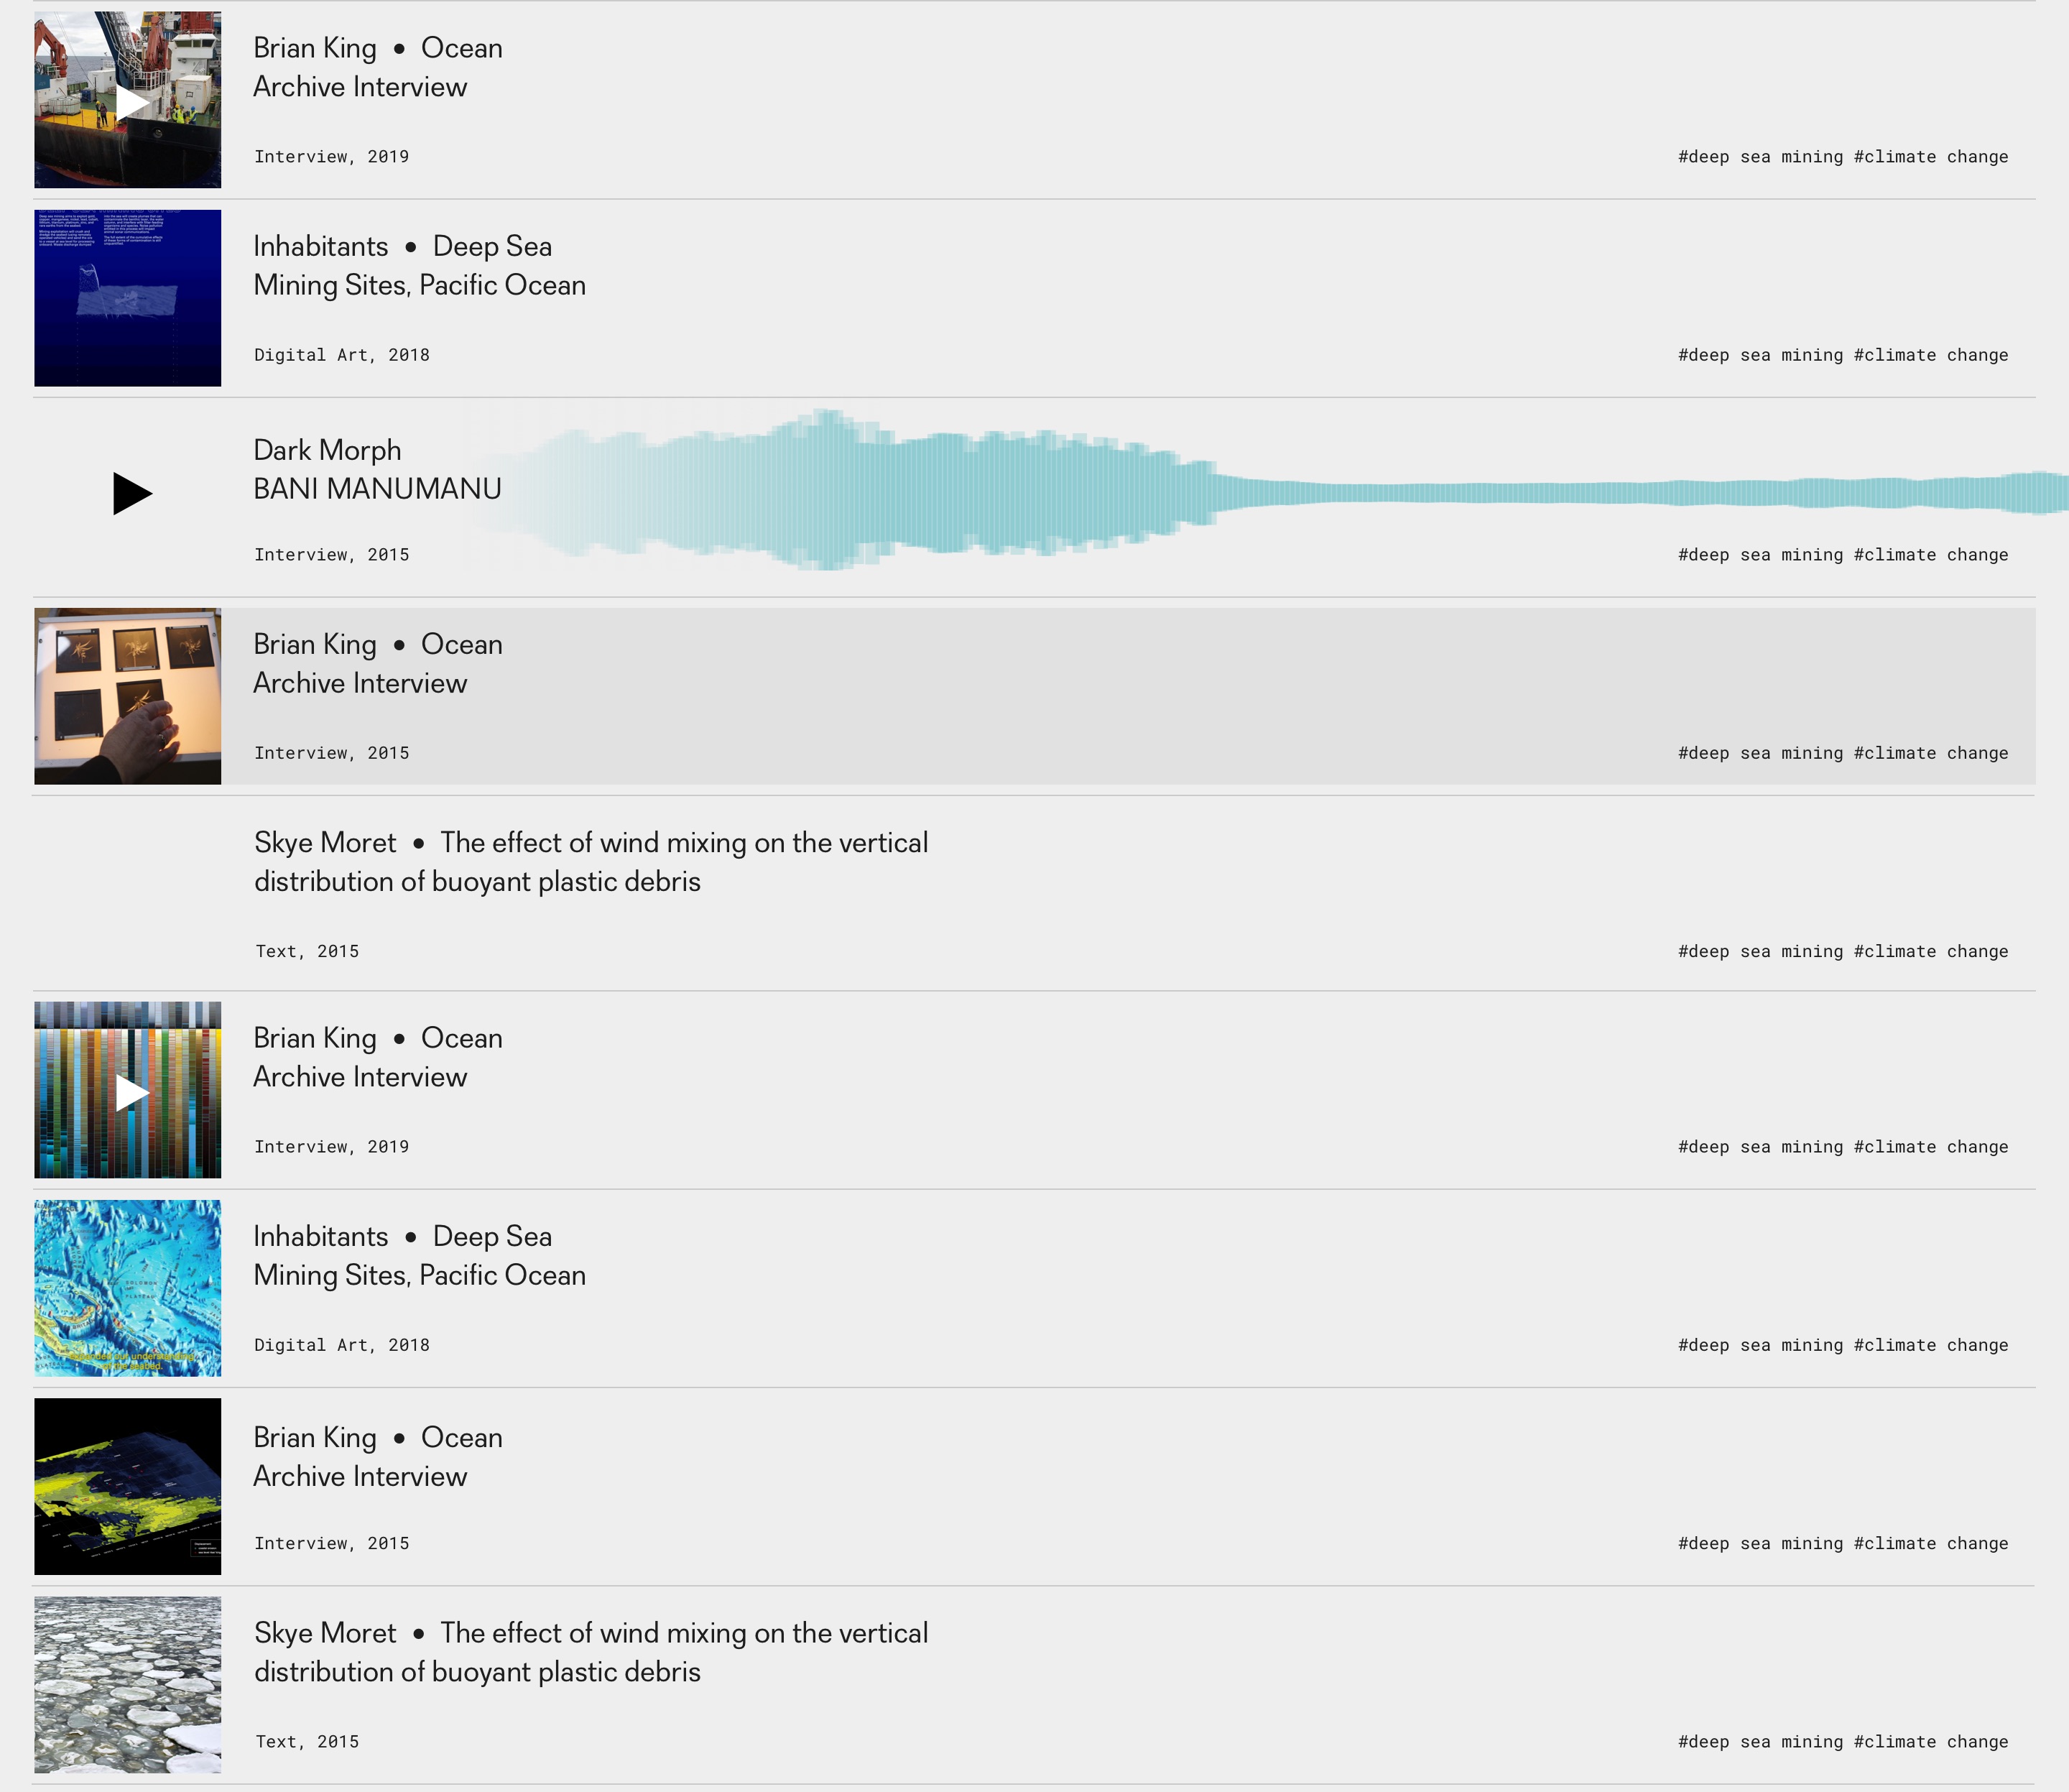Play the colorful stripes video
The height and width of the screenshot is (1792, 2069).
coord(132,1093)
